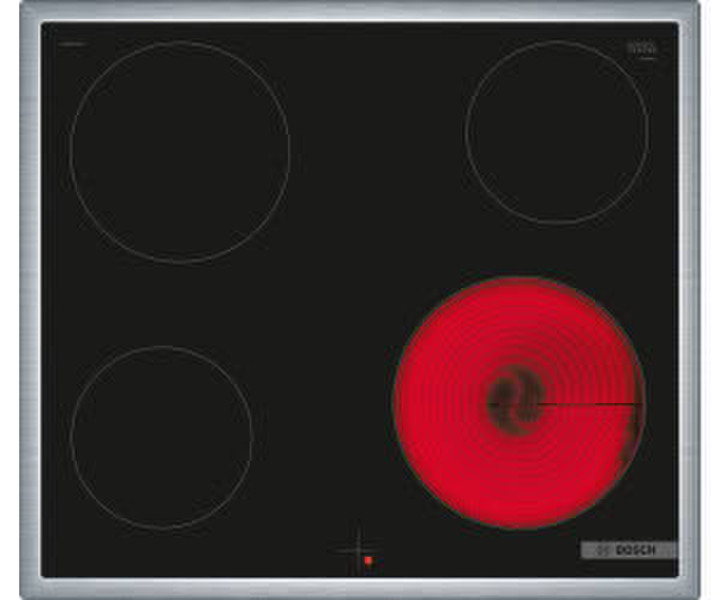
Task: Select the bottom-left cooking zone ring
Action: [161, 437]
